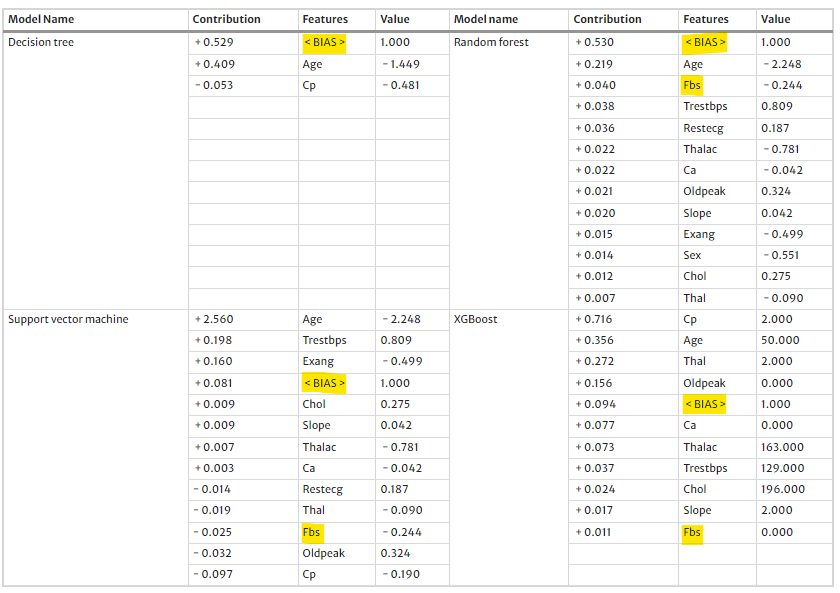Viewport: 840px width, 593px height.
Task: Click Thal feature in Random forest rows
Action: [x=694, y=298]
